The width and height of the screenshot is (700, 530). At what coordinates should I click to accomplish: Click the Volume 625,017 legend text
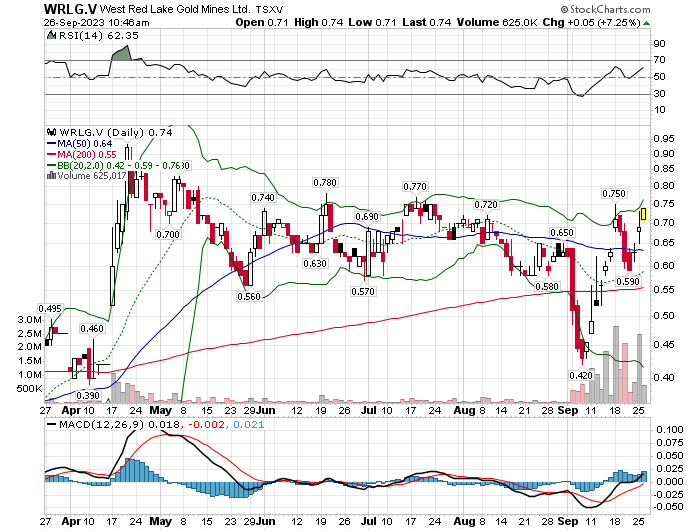pos(92,175)
